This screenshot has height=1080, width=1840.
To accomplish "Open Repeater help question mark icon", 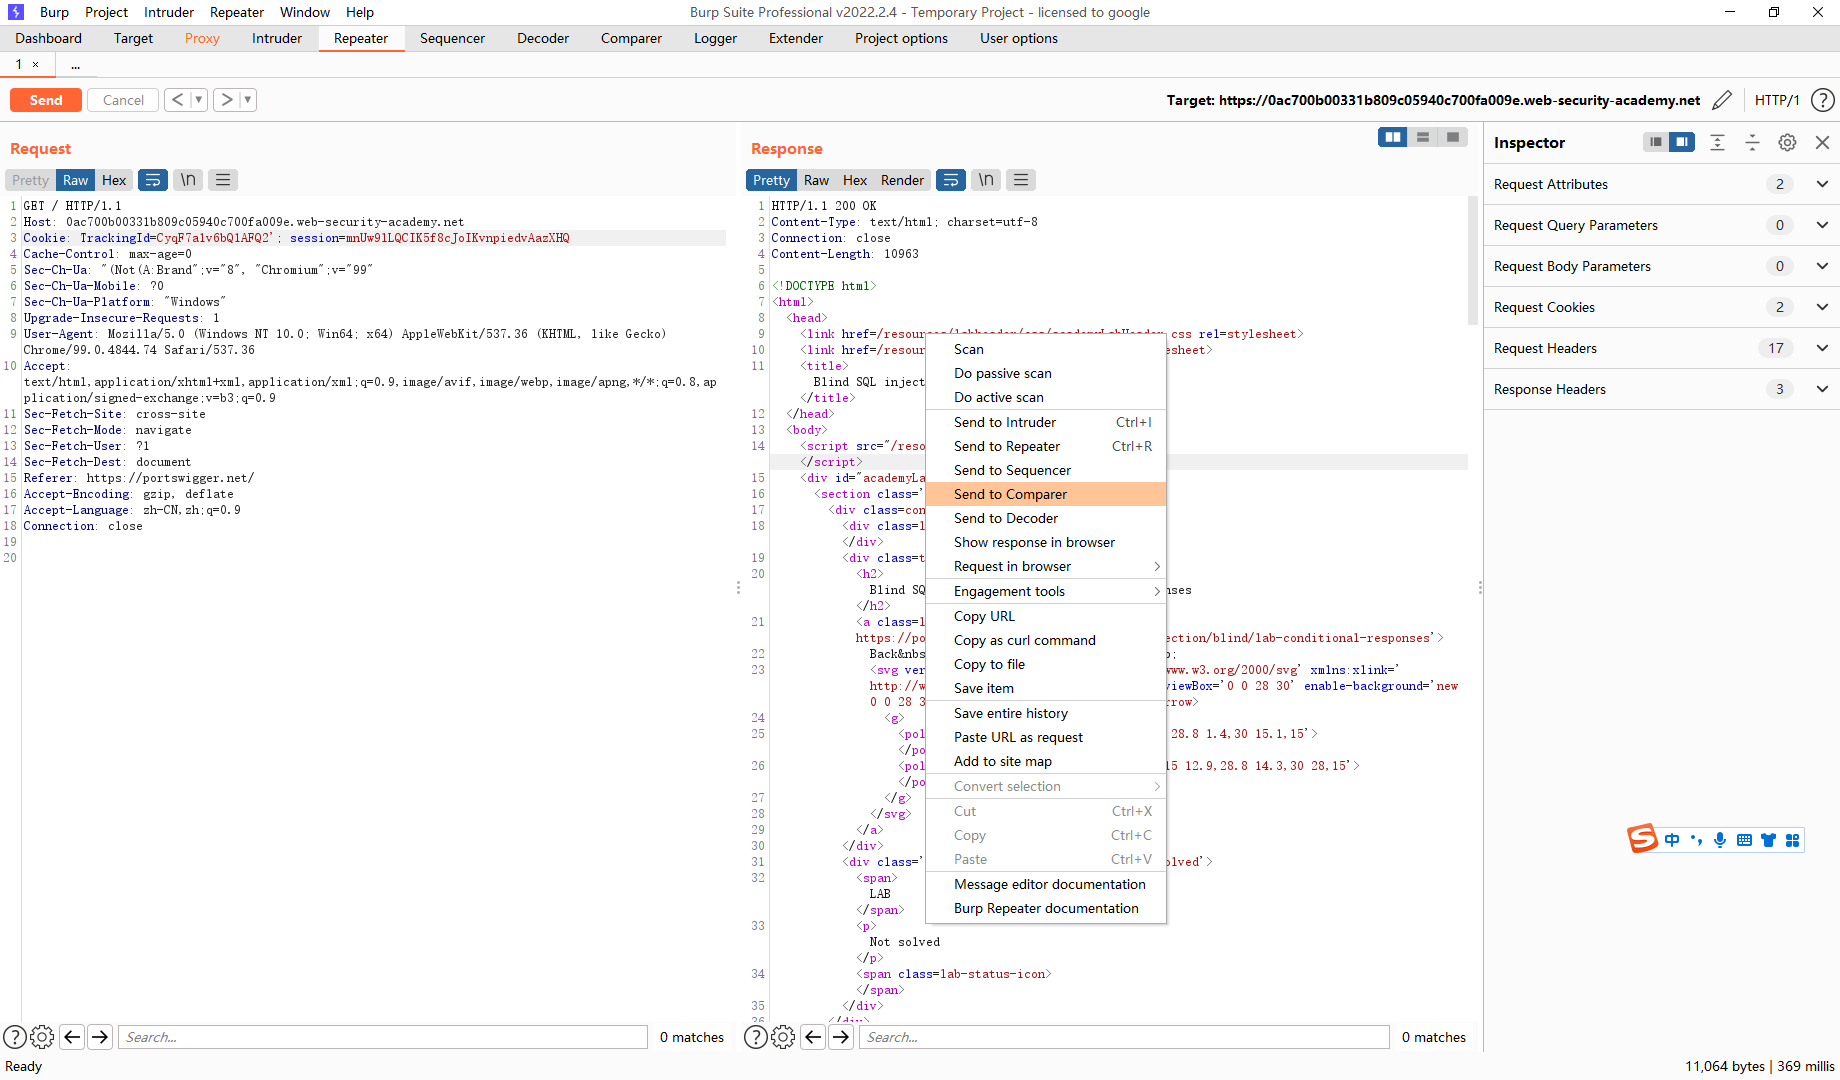I will pyautogui.click(x=1823, y=100).
